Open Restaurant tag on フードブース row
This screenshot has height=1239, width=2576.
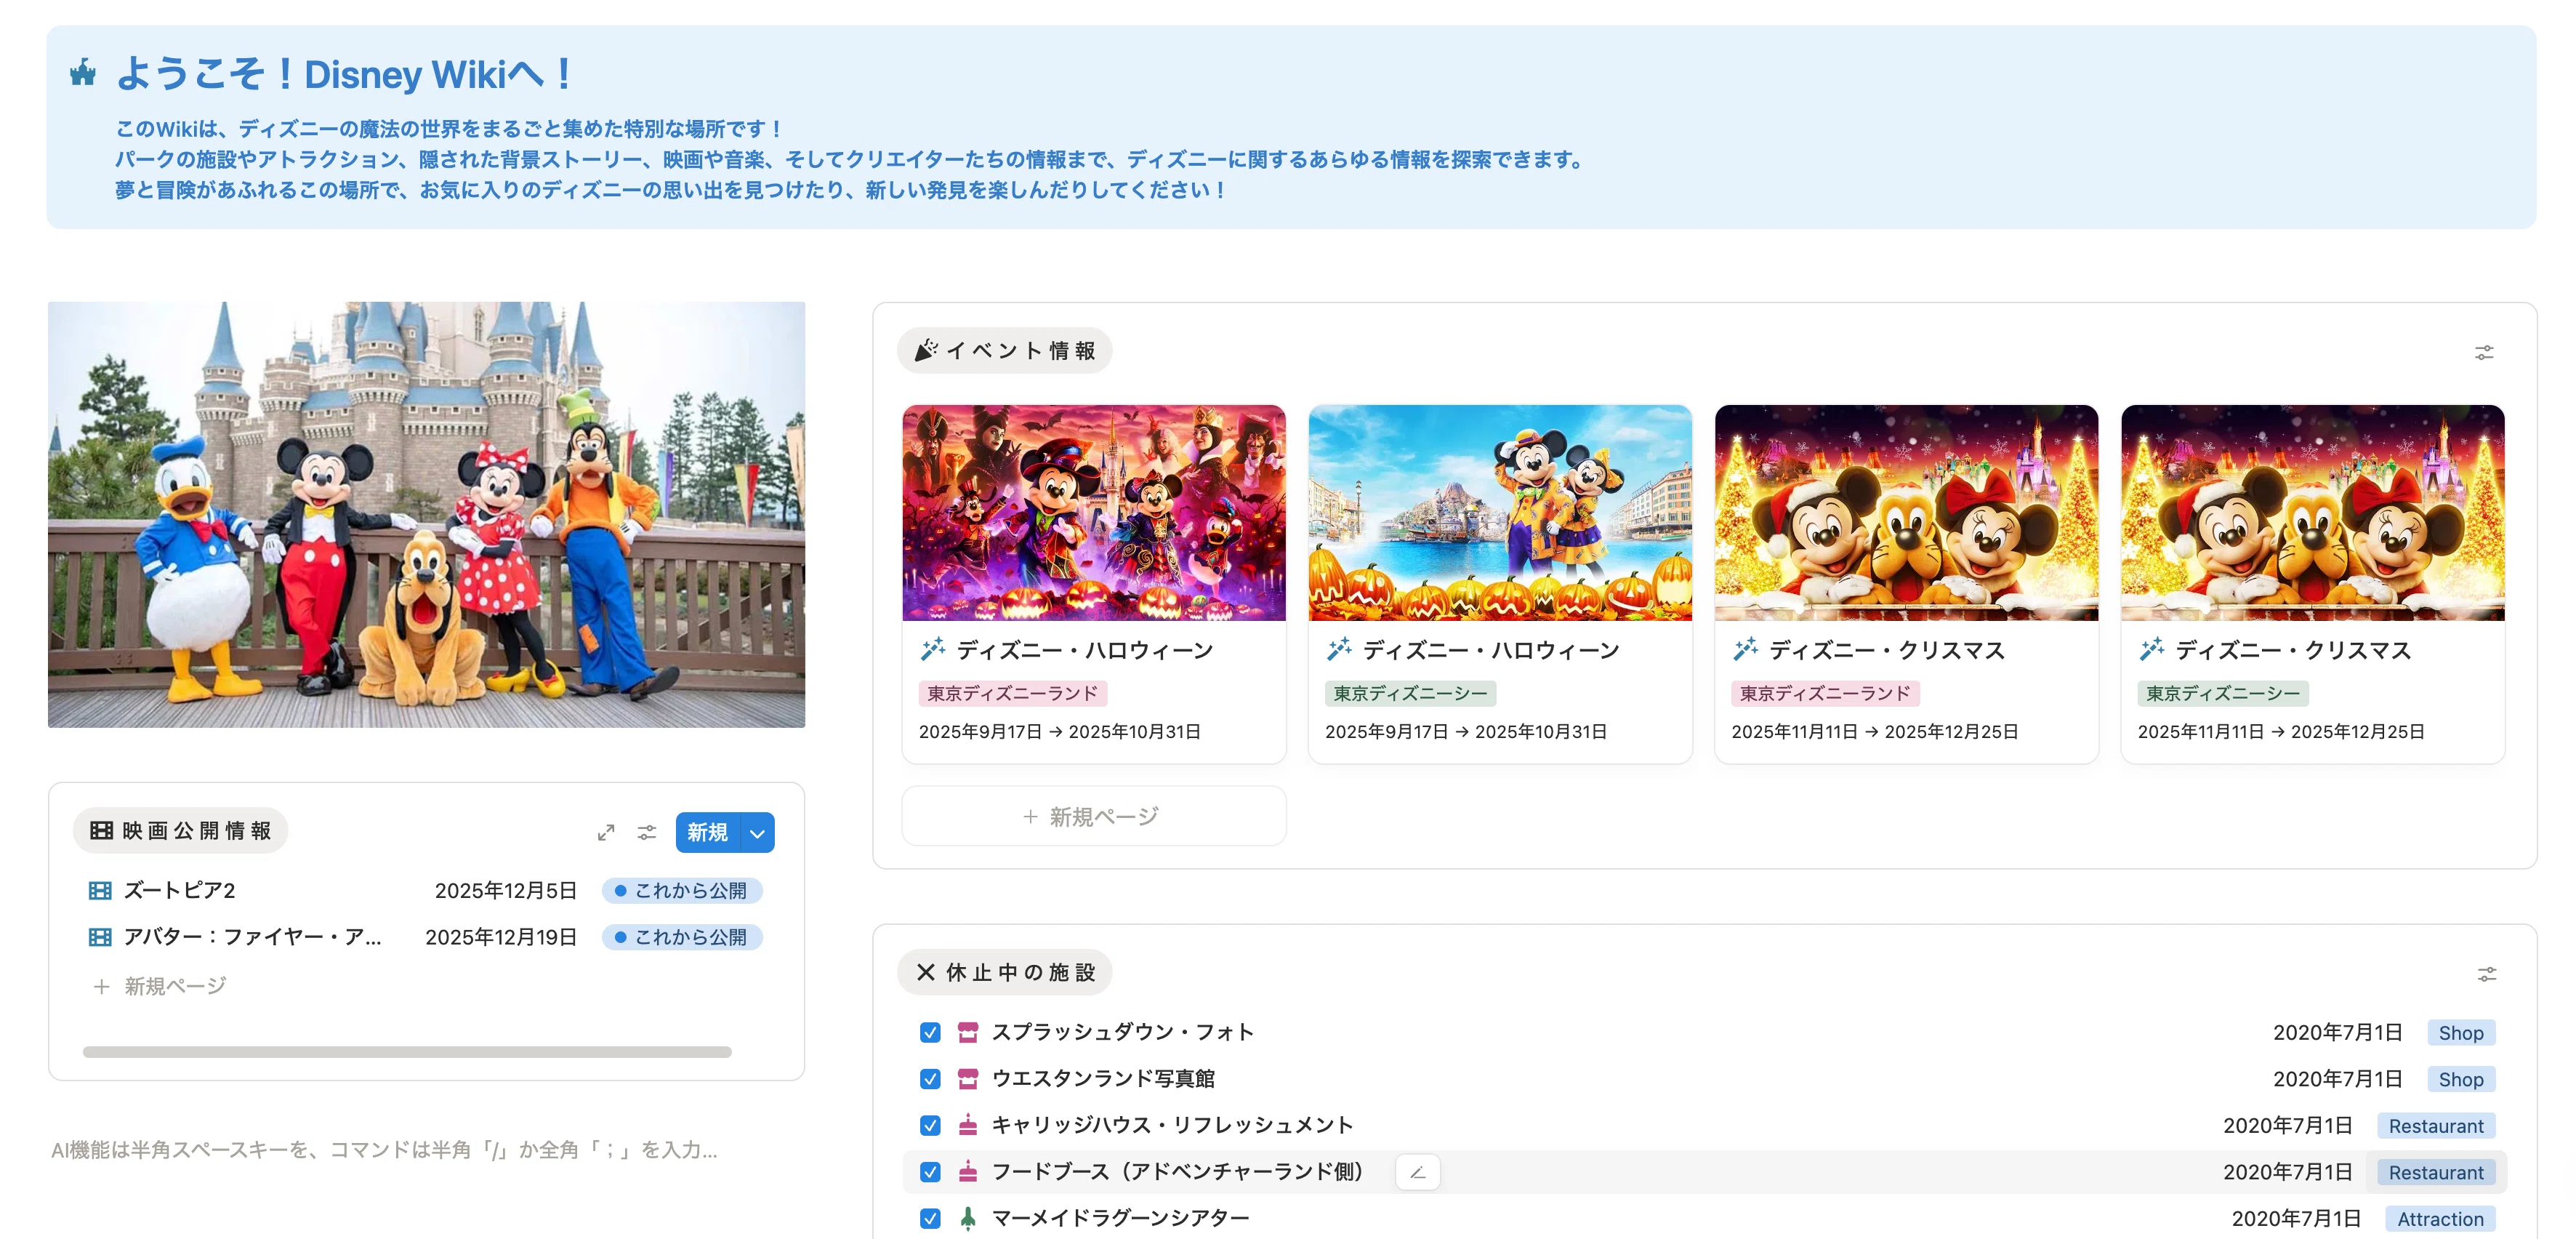2435,1172
